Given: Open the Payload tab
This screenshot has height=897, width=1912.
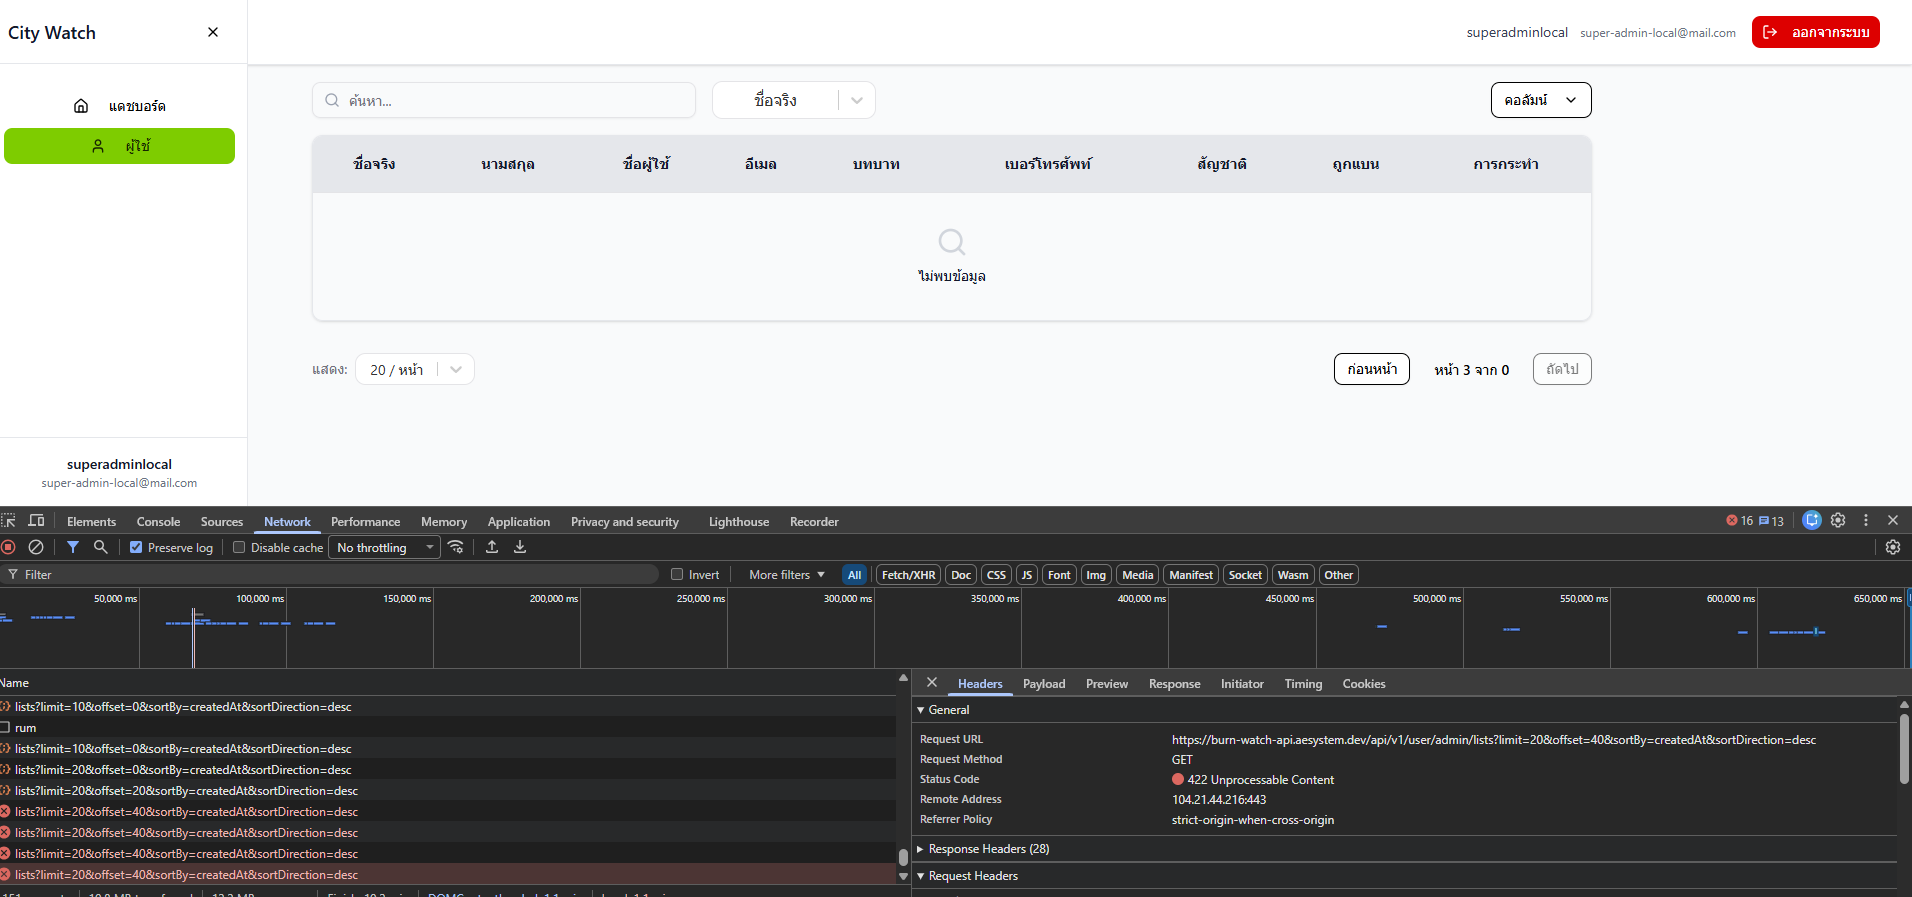Looking at the screenshot, I should [x=1043, y=684].
